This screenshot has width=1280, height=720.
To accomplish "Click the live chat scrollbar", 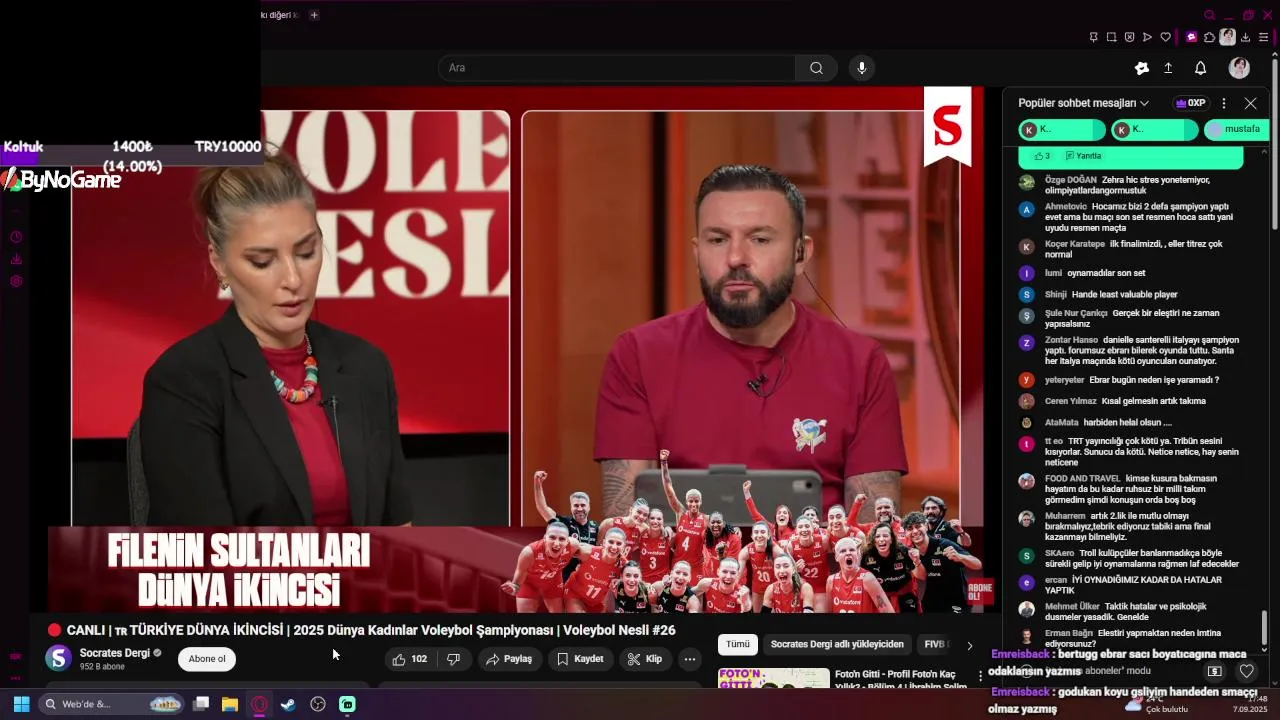I will pyautogui.click(x=1264, y=628).
